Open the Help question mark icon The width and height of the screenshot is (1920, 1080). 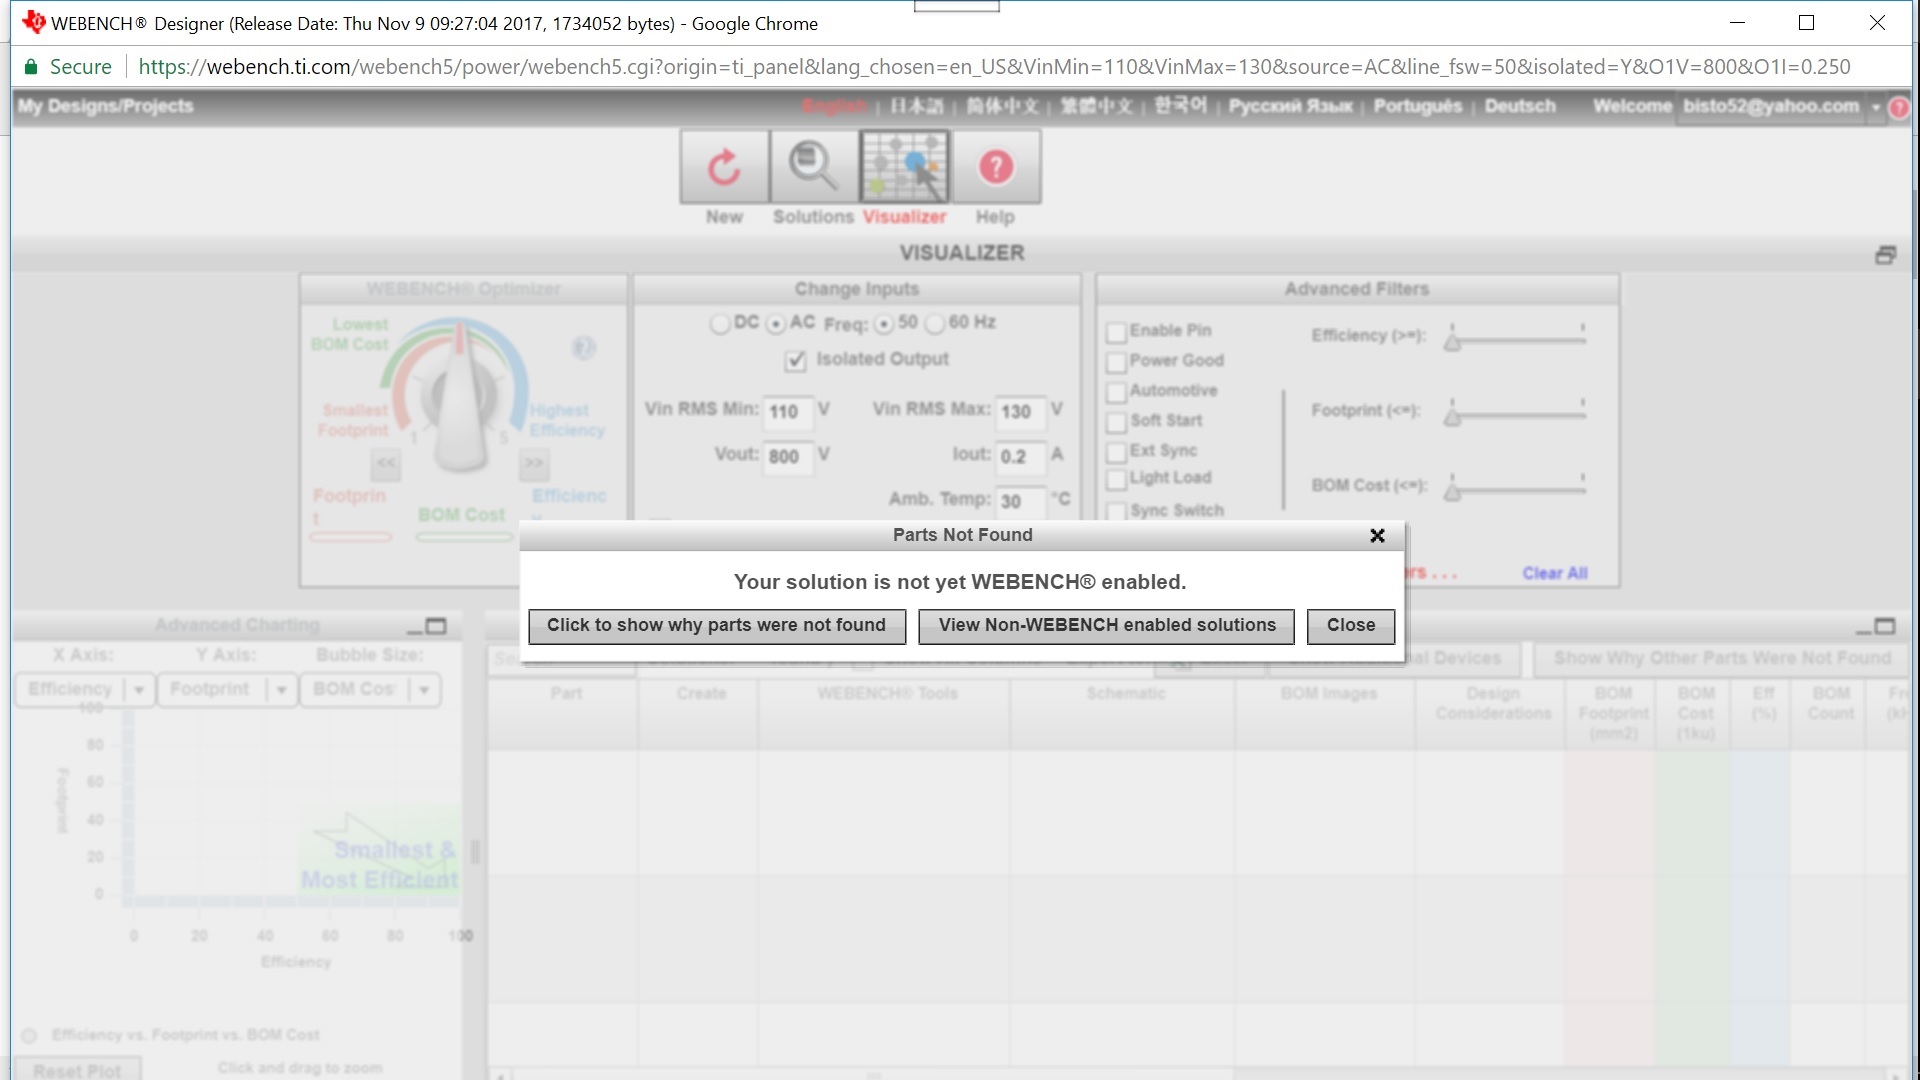click(x=995, y=167)
